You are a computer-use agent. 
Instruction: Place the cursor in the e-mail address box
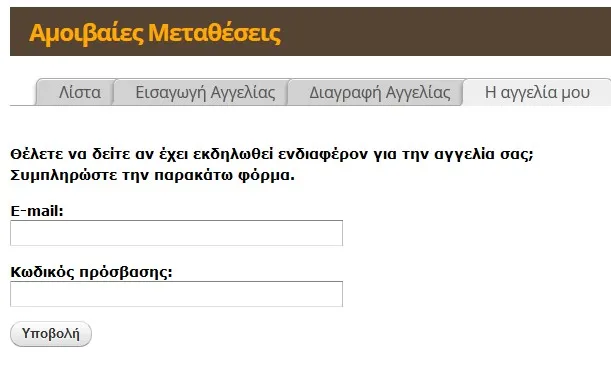177,233
